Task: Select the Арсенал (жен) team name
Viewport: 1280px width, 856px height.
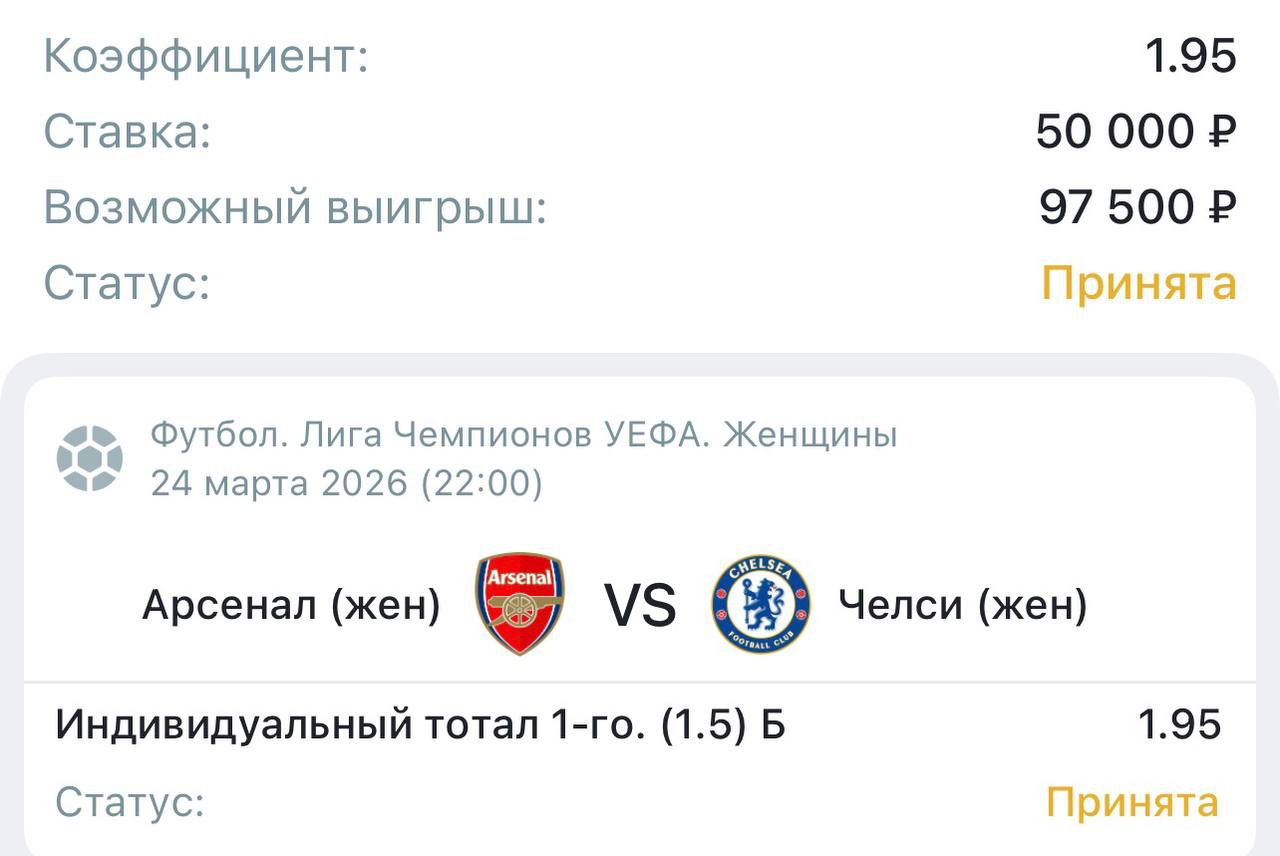Action: [x=291, y=605]
